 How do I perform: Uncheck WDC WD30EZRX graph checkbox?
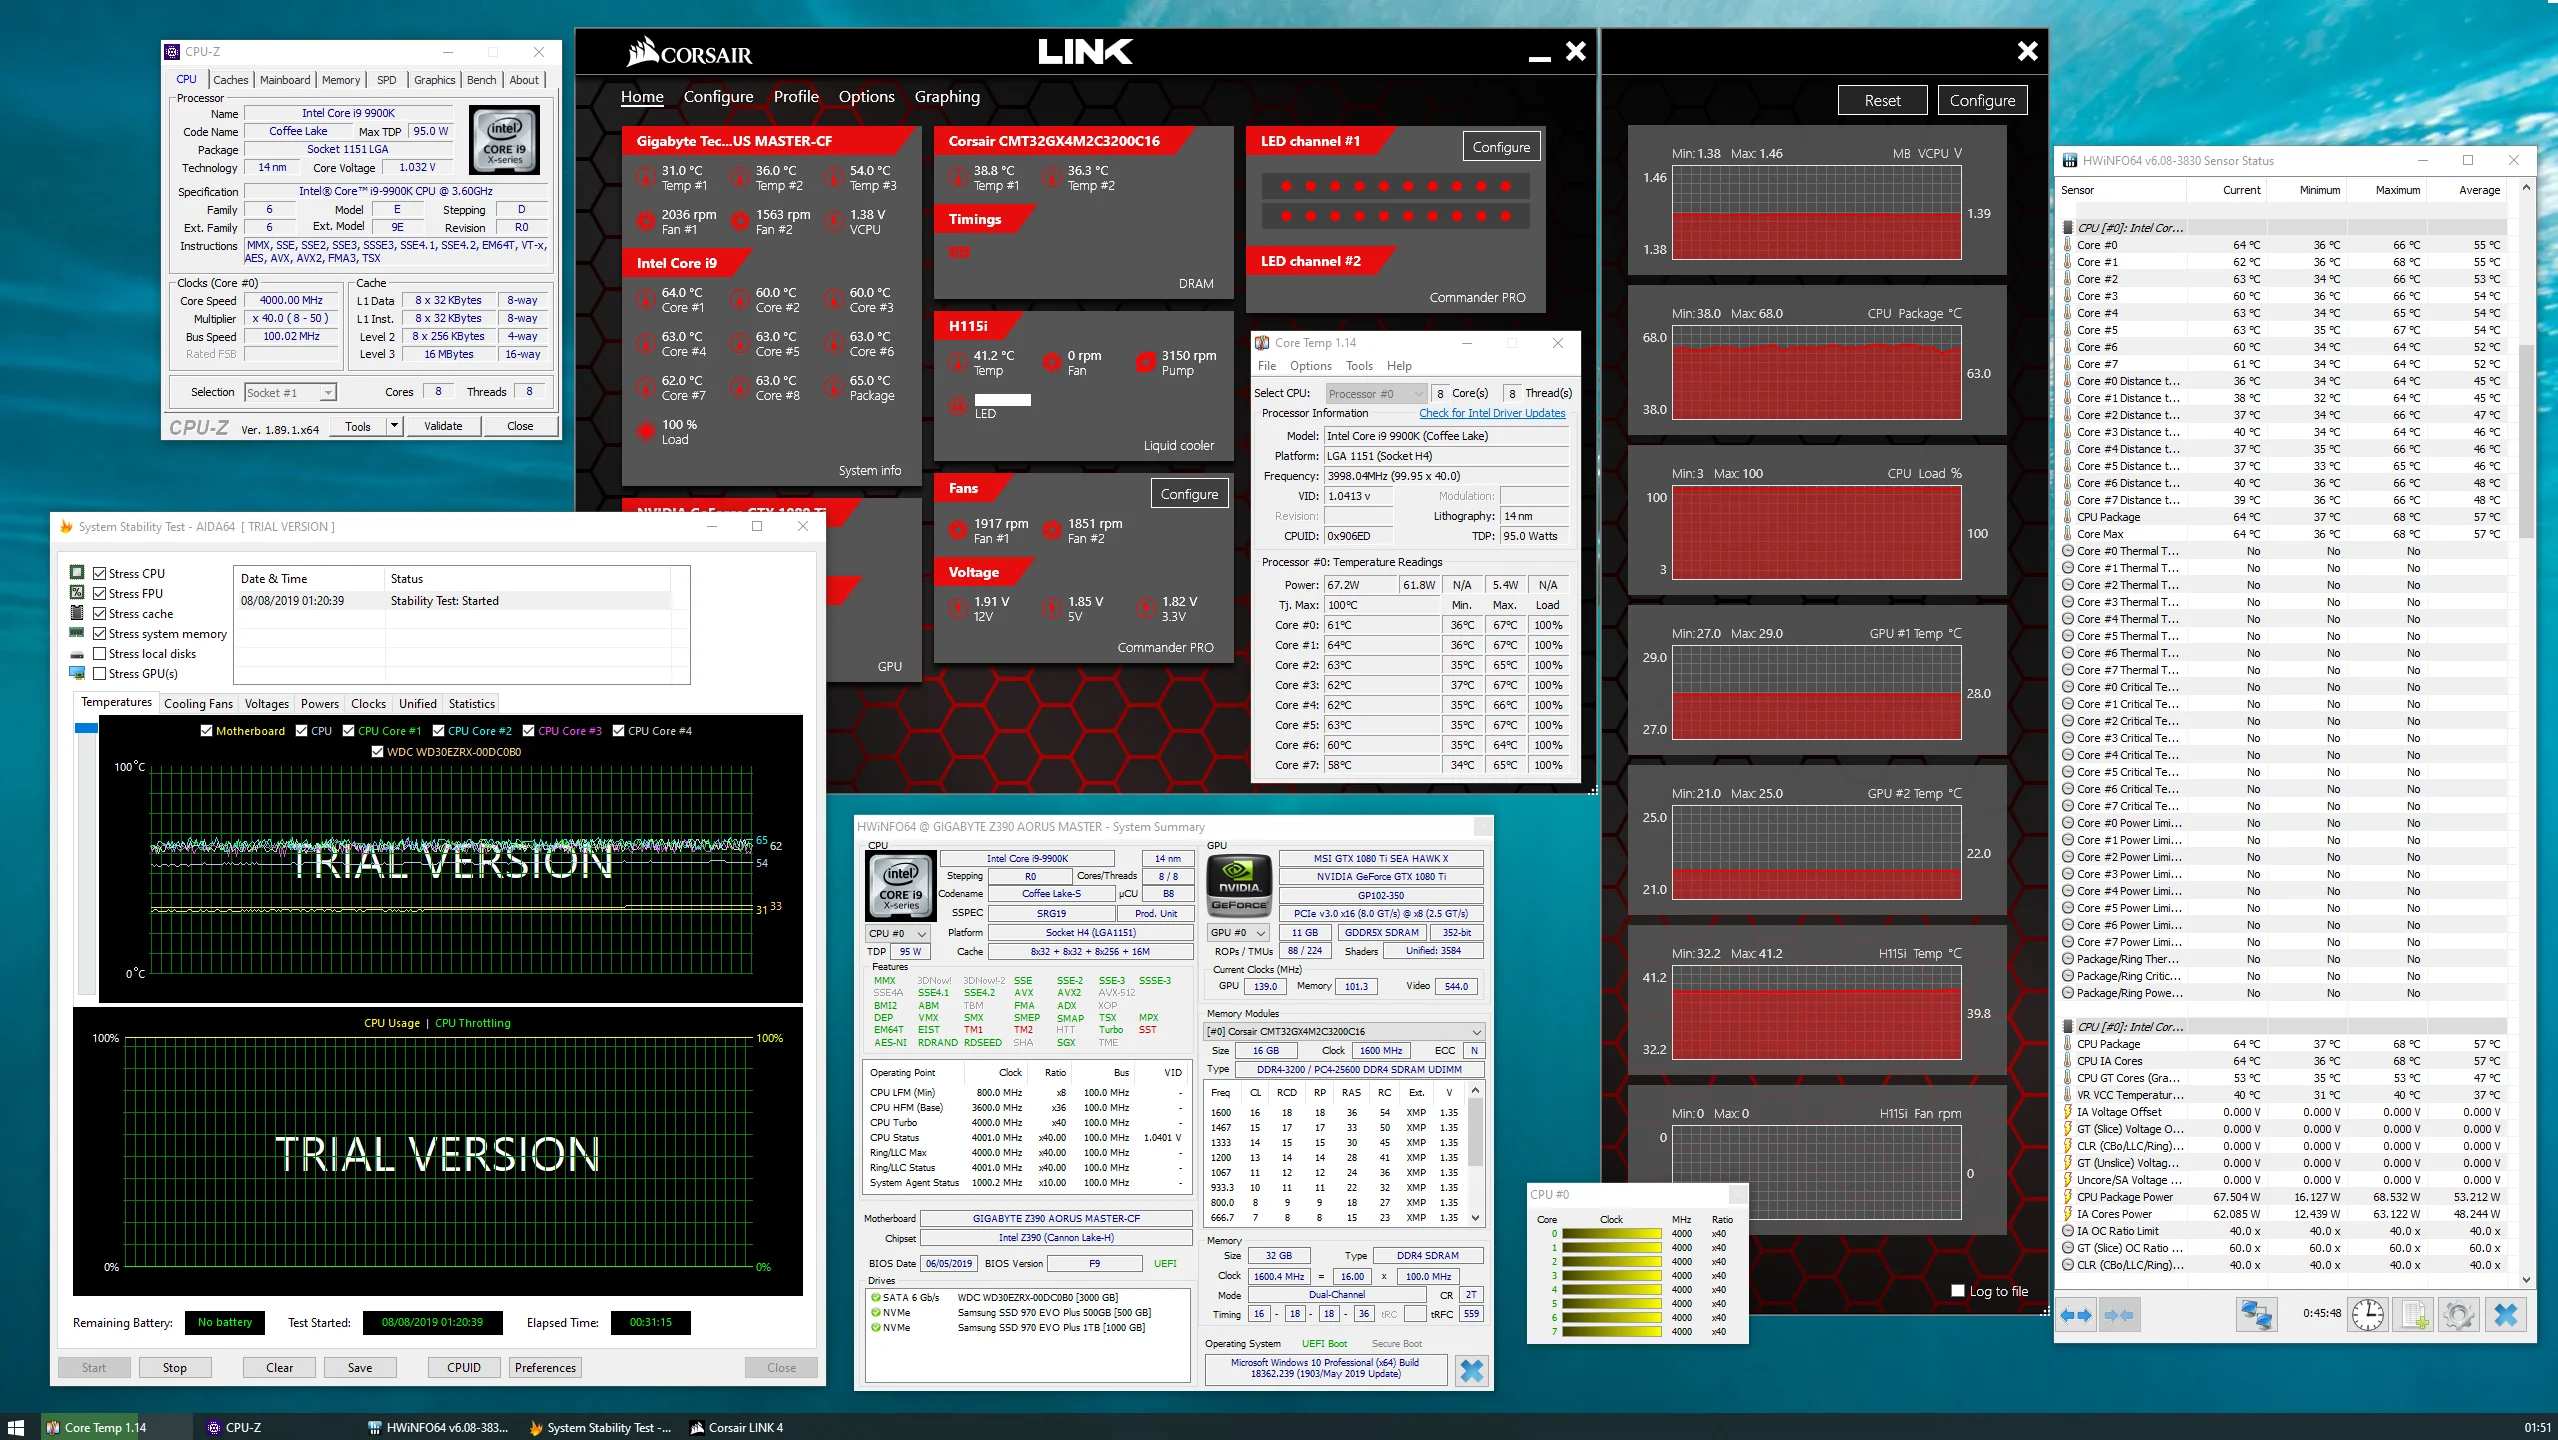coord(377,751)
